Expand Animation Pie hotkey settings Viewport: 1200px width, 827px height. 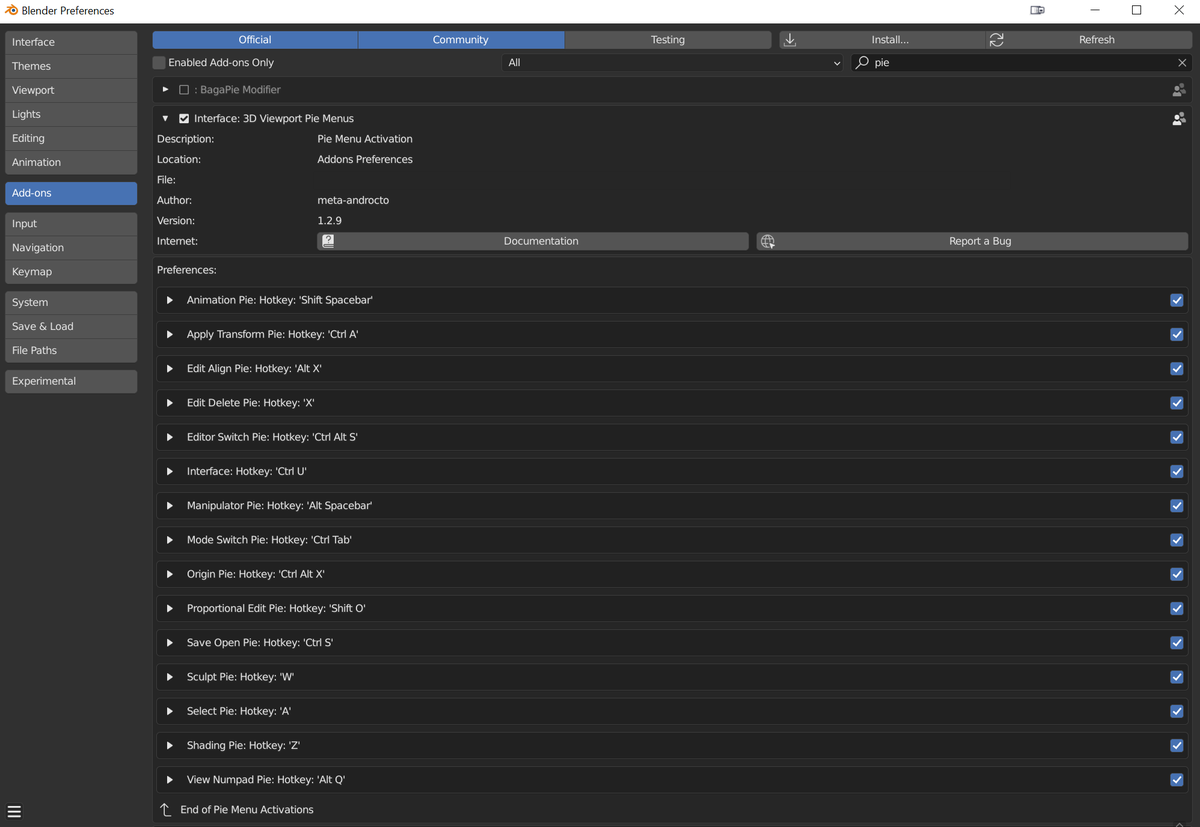pyautogui.click(x=170, y=300)
